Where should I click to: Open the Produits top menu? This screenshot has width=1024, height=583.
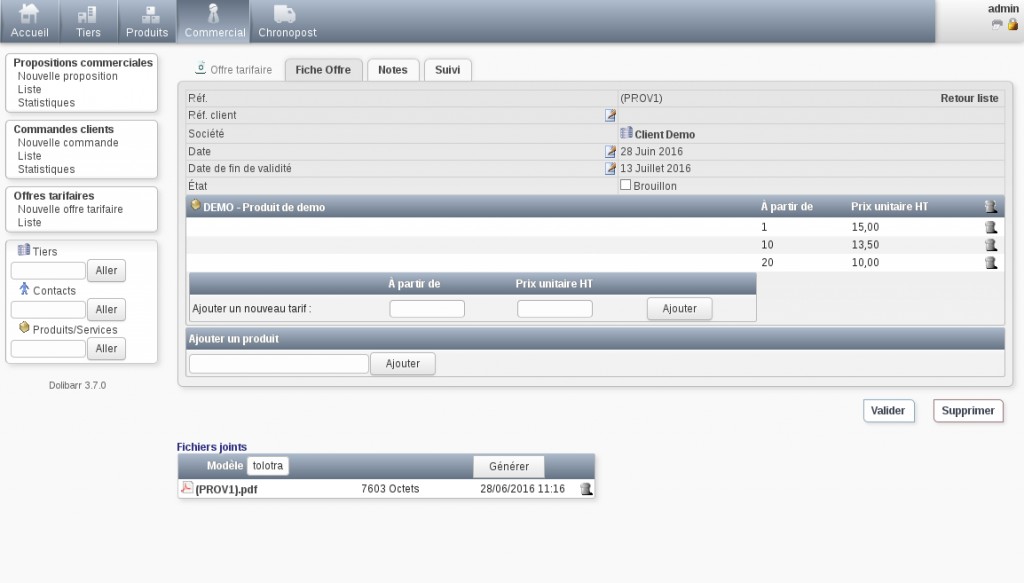coord(147,22)
